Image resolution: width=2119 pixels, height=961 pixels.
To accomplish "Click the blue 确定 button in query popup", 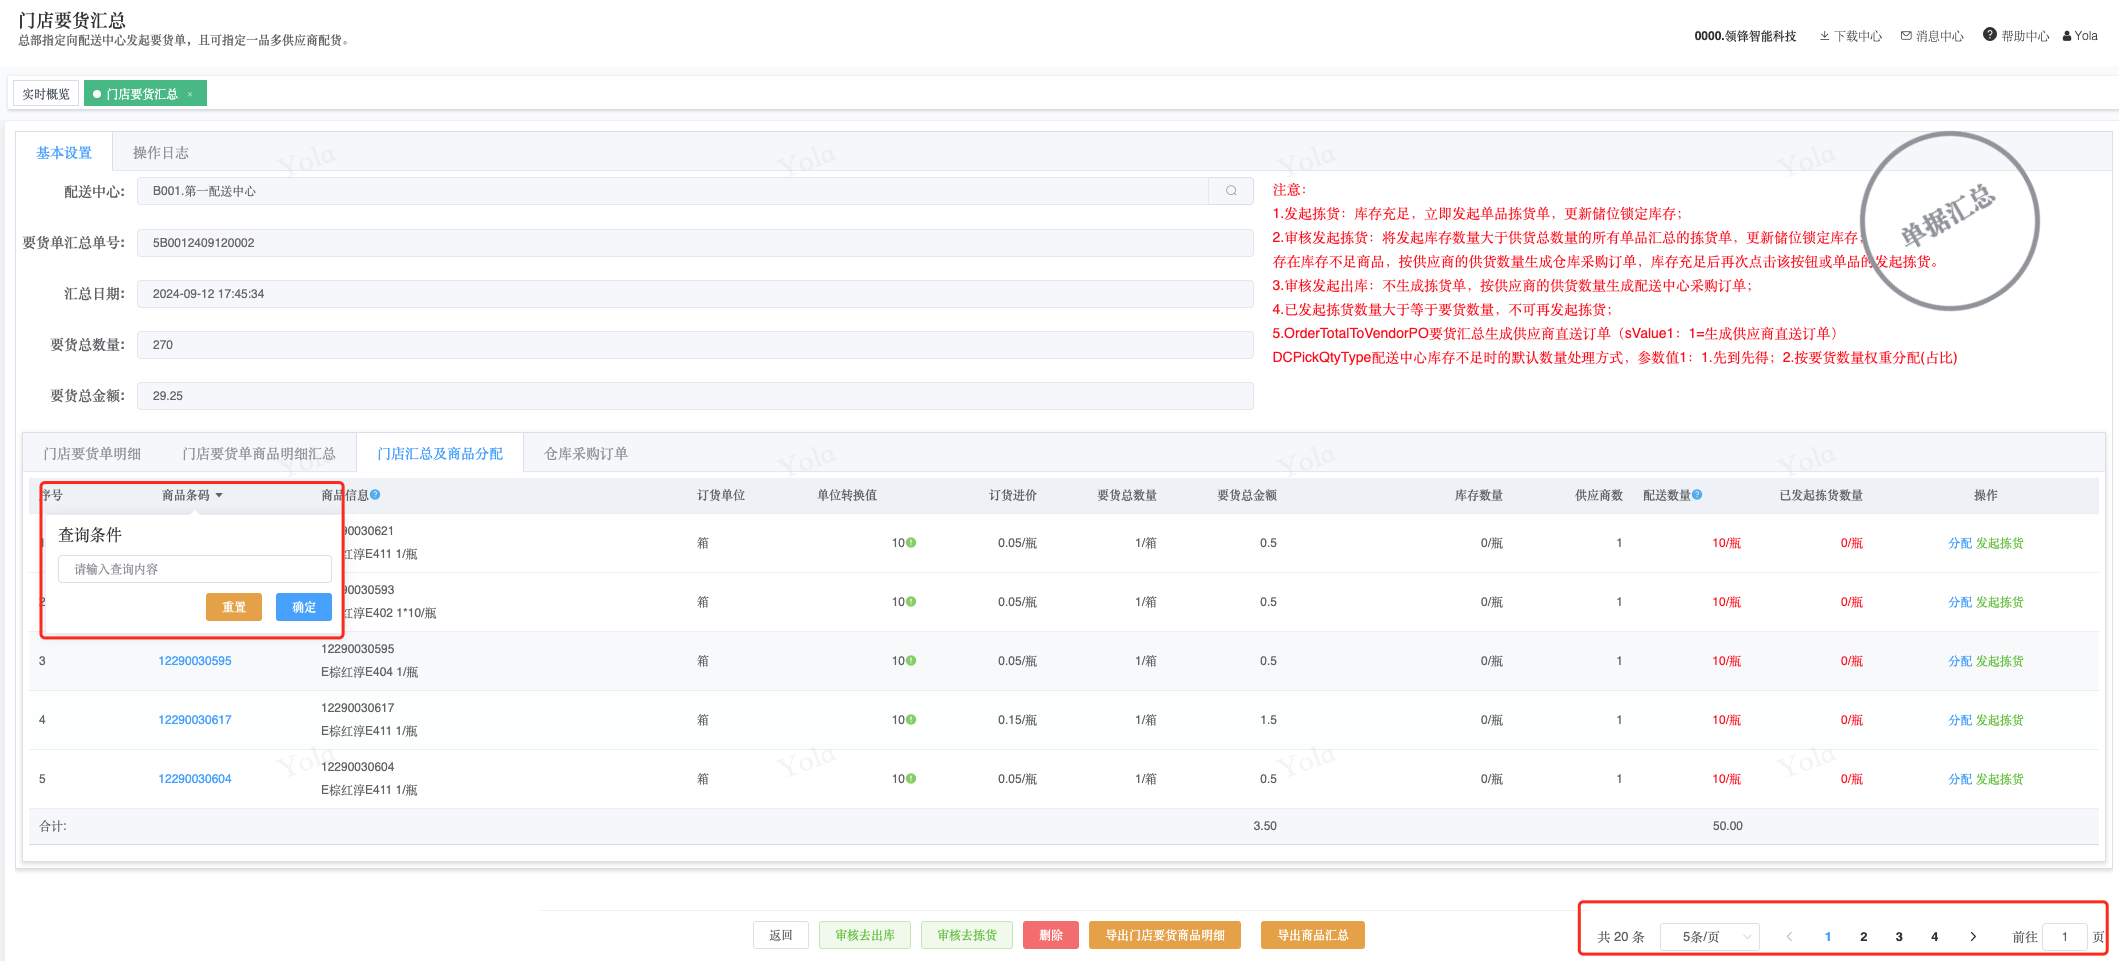I will [x=303, y=607].
